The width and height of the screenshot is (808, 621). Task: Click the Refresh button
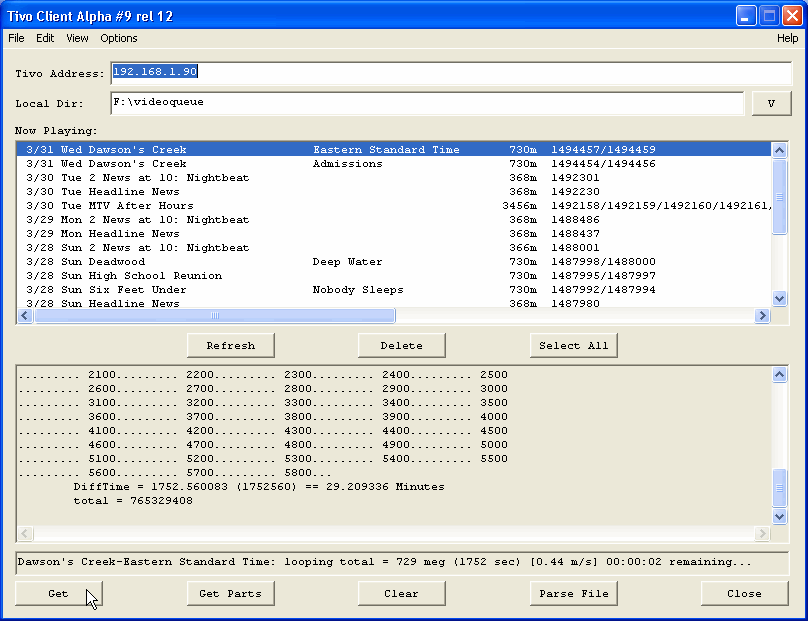(230, 345)
